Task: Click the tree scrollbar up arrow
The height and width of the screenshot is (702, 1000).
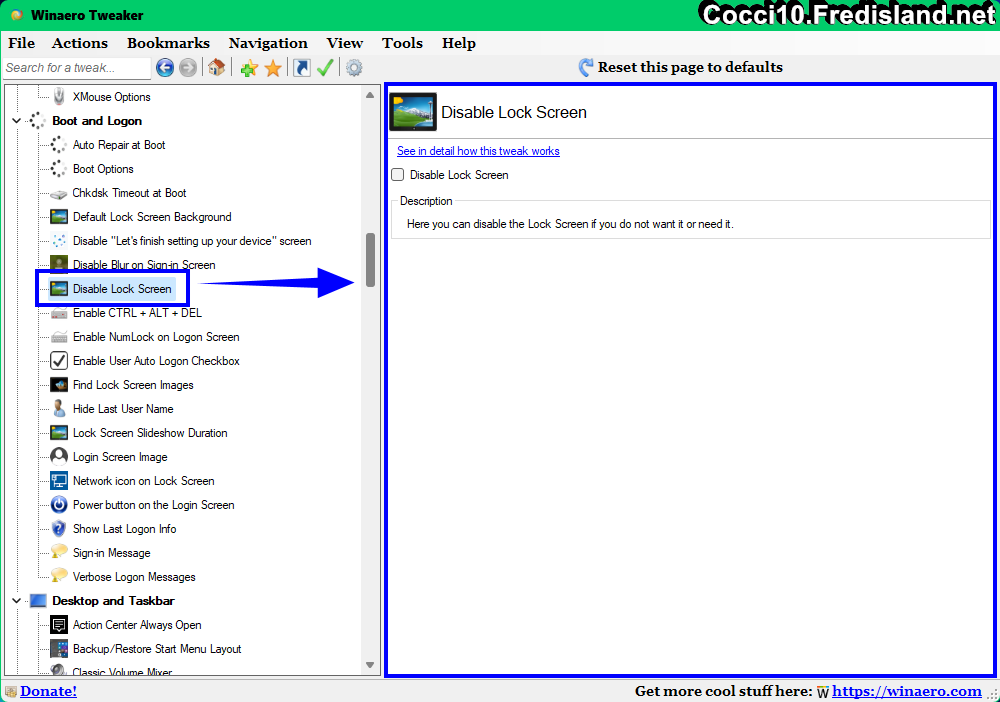Action: coord(370,95)
